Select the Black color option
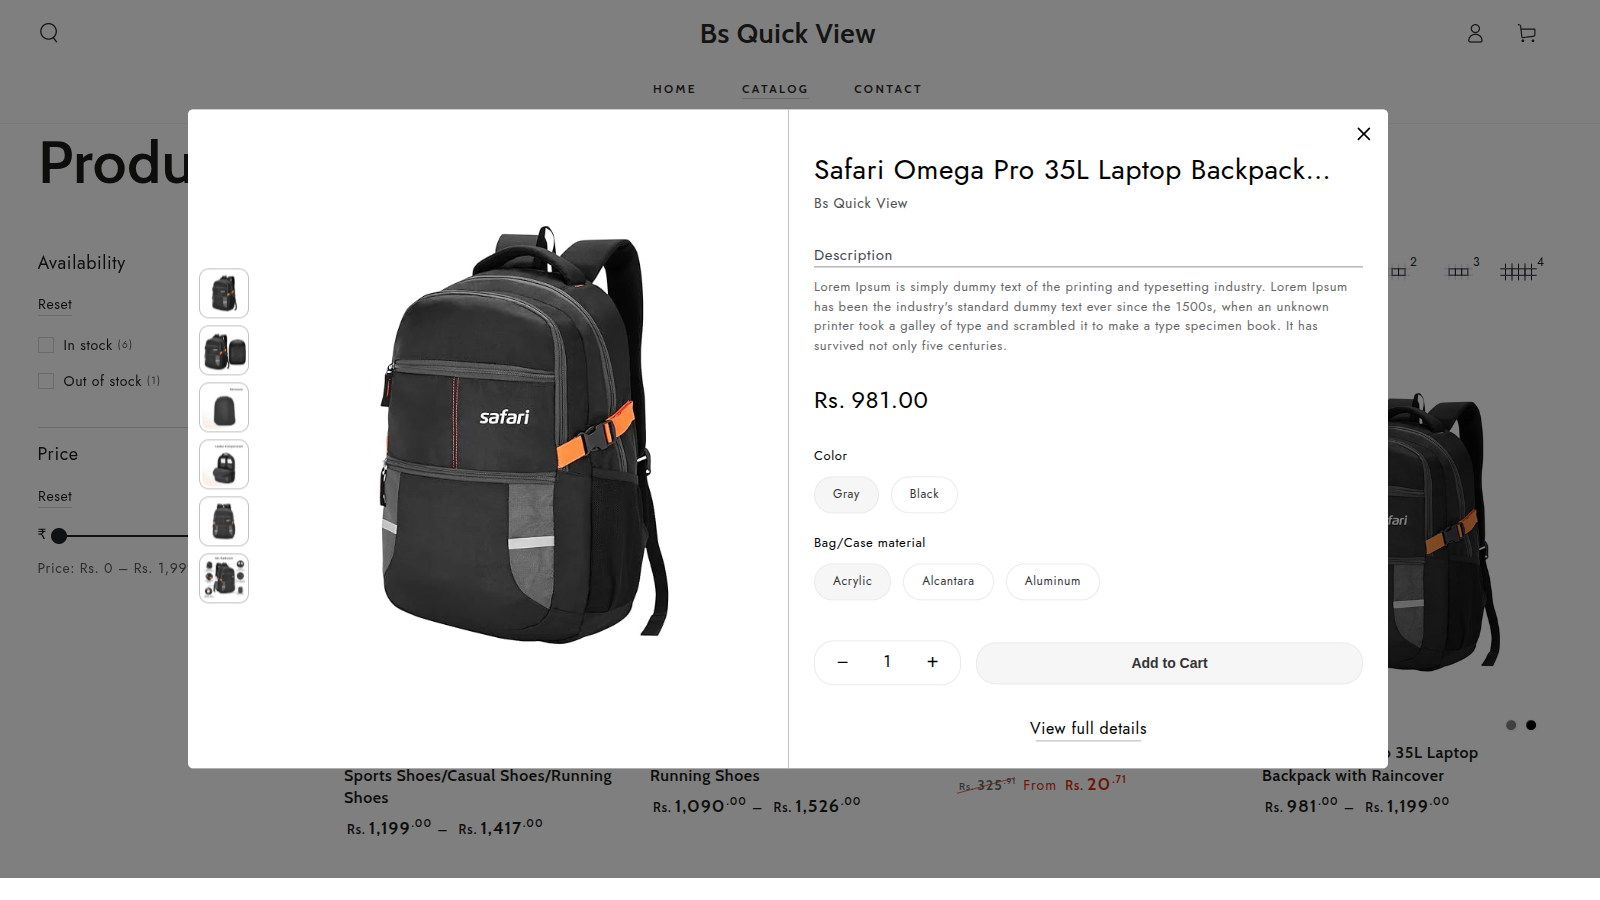Image resolution: width=1600 pixels, height=900 pixels. coord(924,494)
